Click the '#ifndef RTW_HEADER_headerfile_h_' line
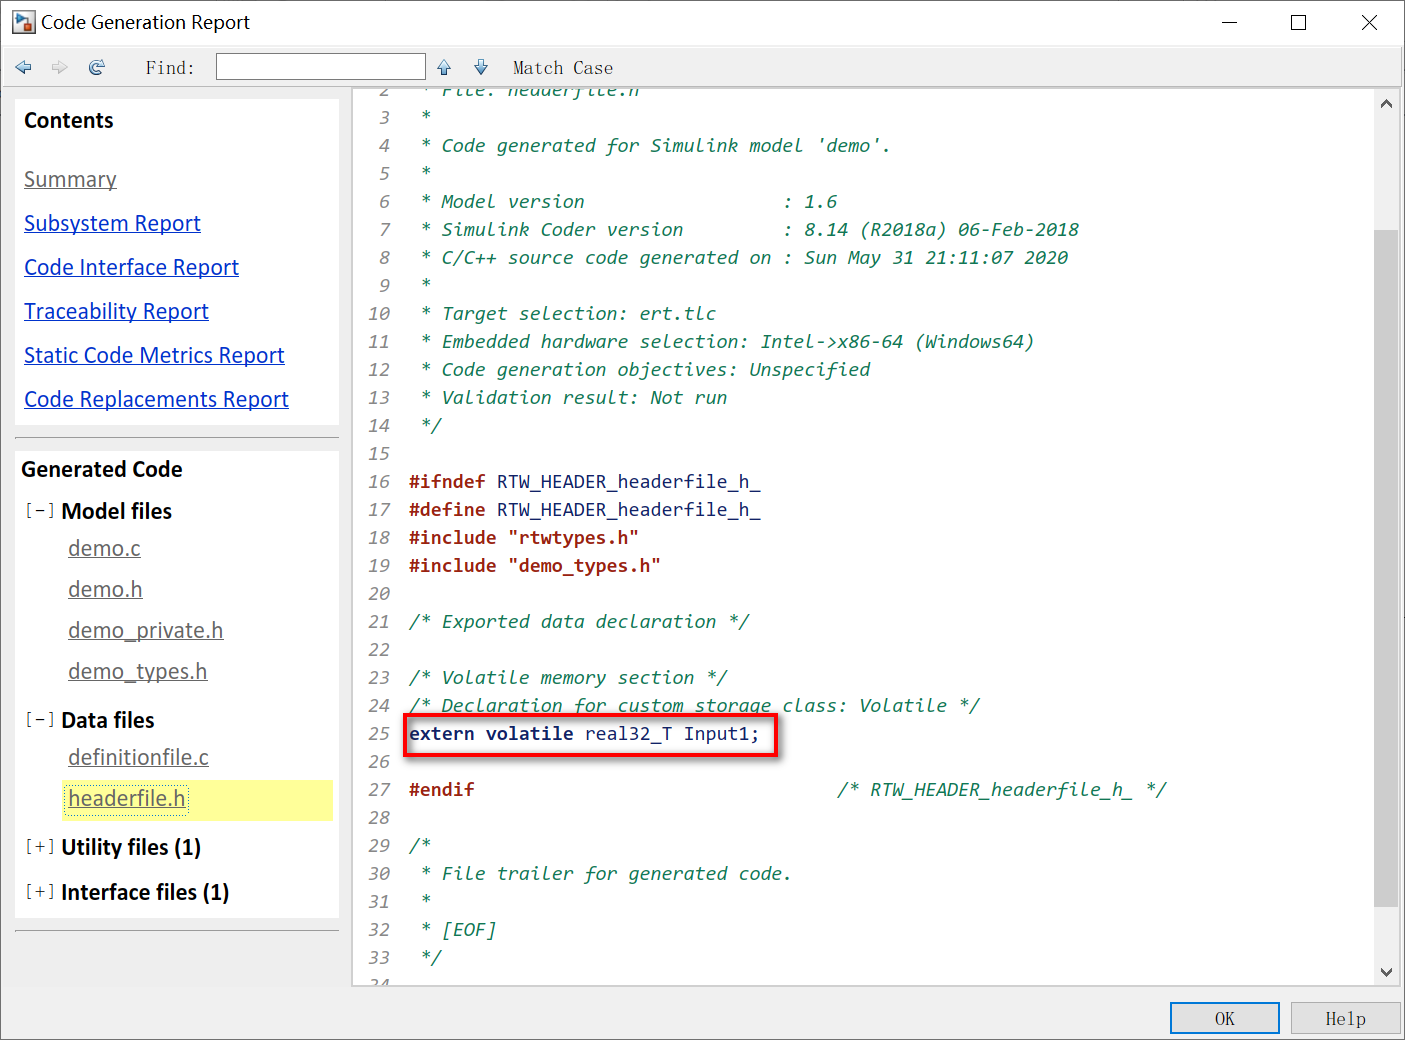The height and width of the screenshot is (1040, 1405). 584,482
